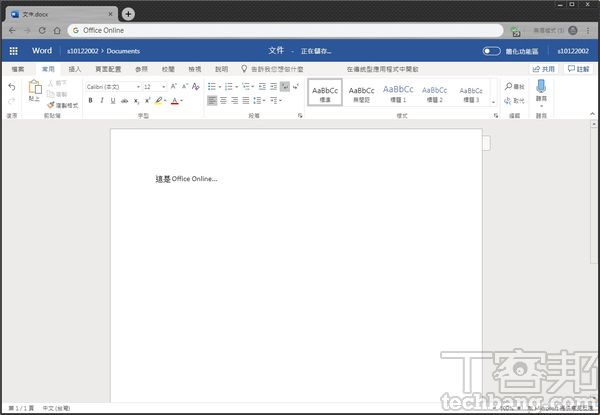
Task: Apply the yellow highlighter color
Action: [x=158, y=101]
